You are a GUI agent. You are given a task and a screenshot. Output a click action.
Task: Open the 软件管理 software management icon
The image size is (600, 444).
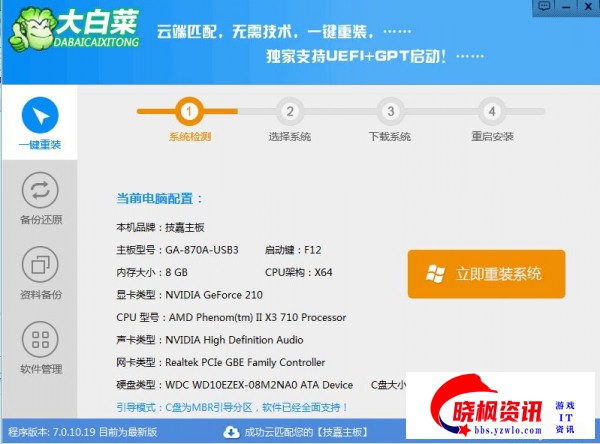pos(40,340)
